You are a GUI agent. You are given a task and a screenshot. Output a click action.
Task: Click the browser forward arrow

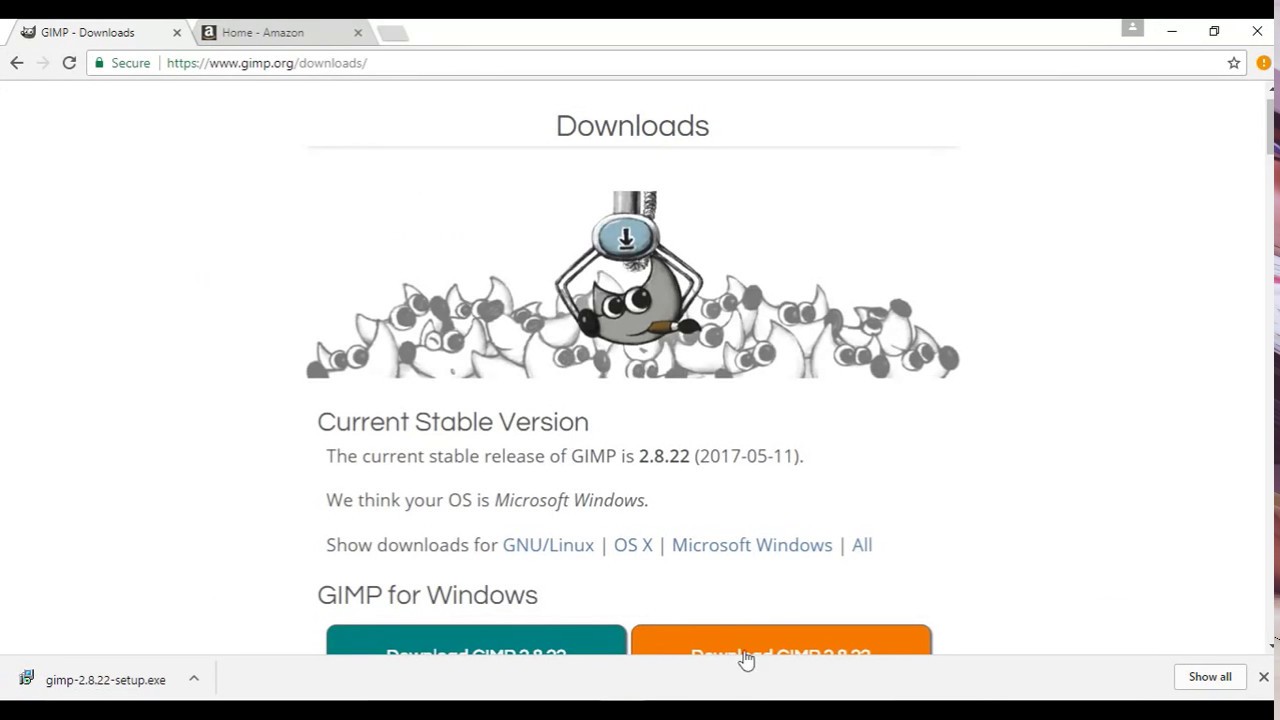[42, 63]
